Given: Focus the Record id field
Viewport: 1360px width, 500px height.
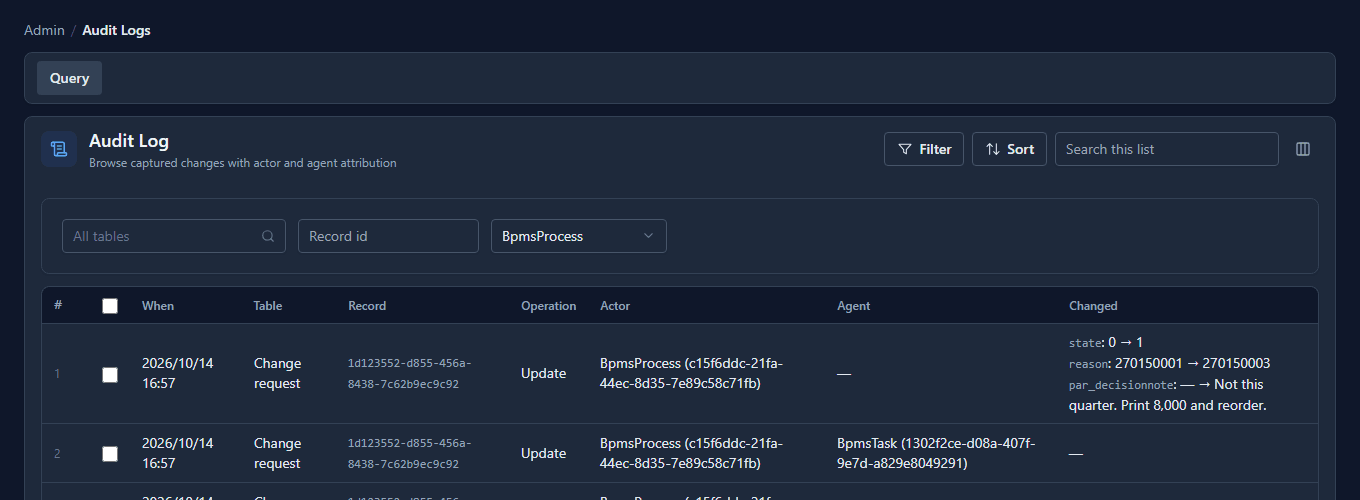Looking at the screenshot, I should [388, 236].
